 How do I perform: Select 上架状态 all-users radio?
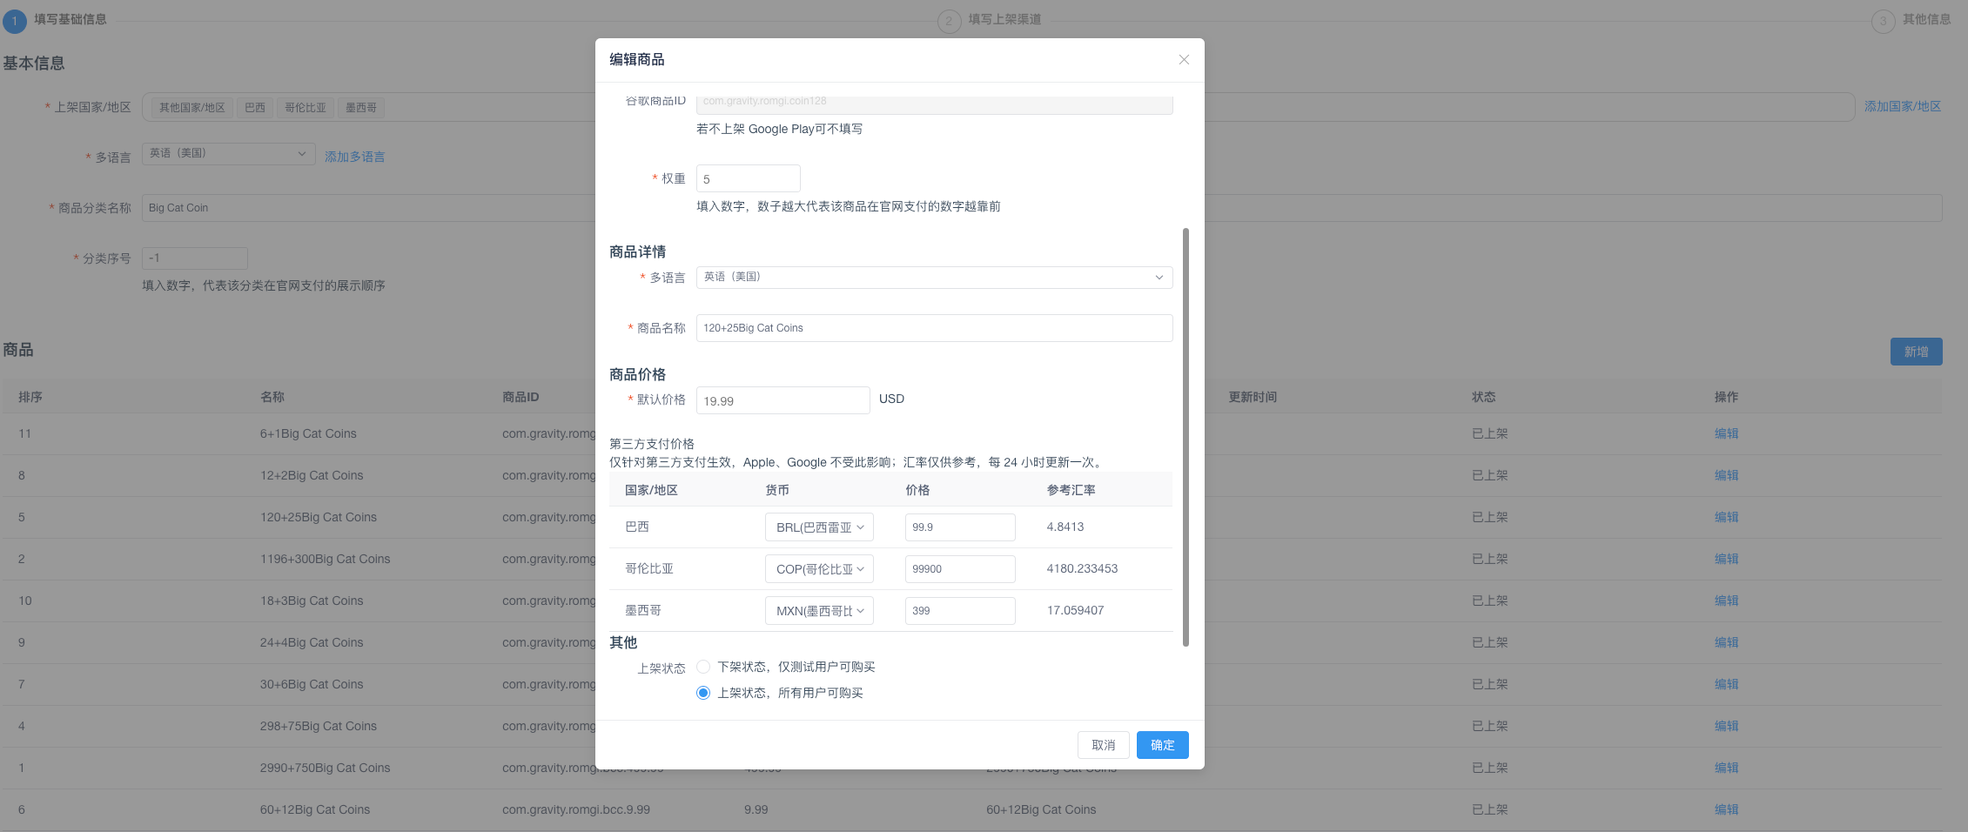tap(703, 693)
